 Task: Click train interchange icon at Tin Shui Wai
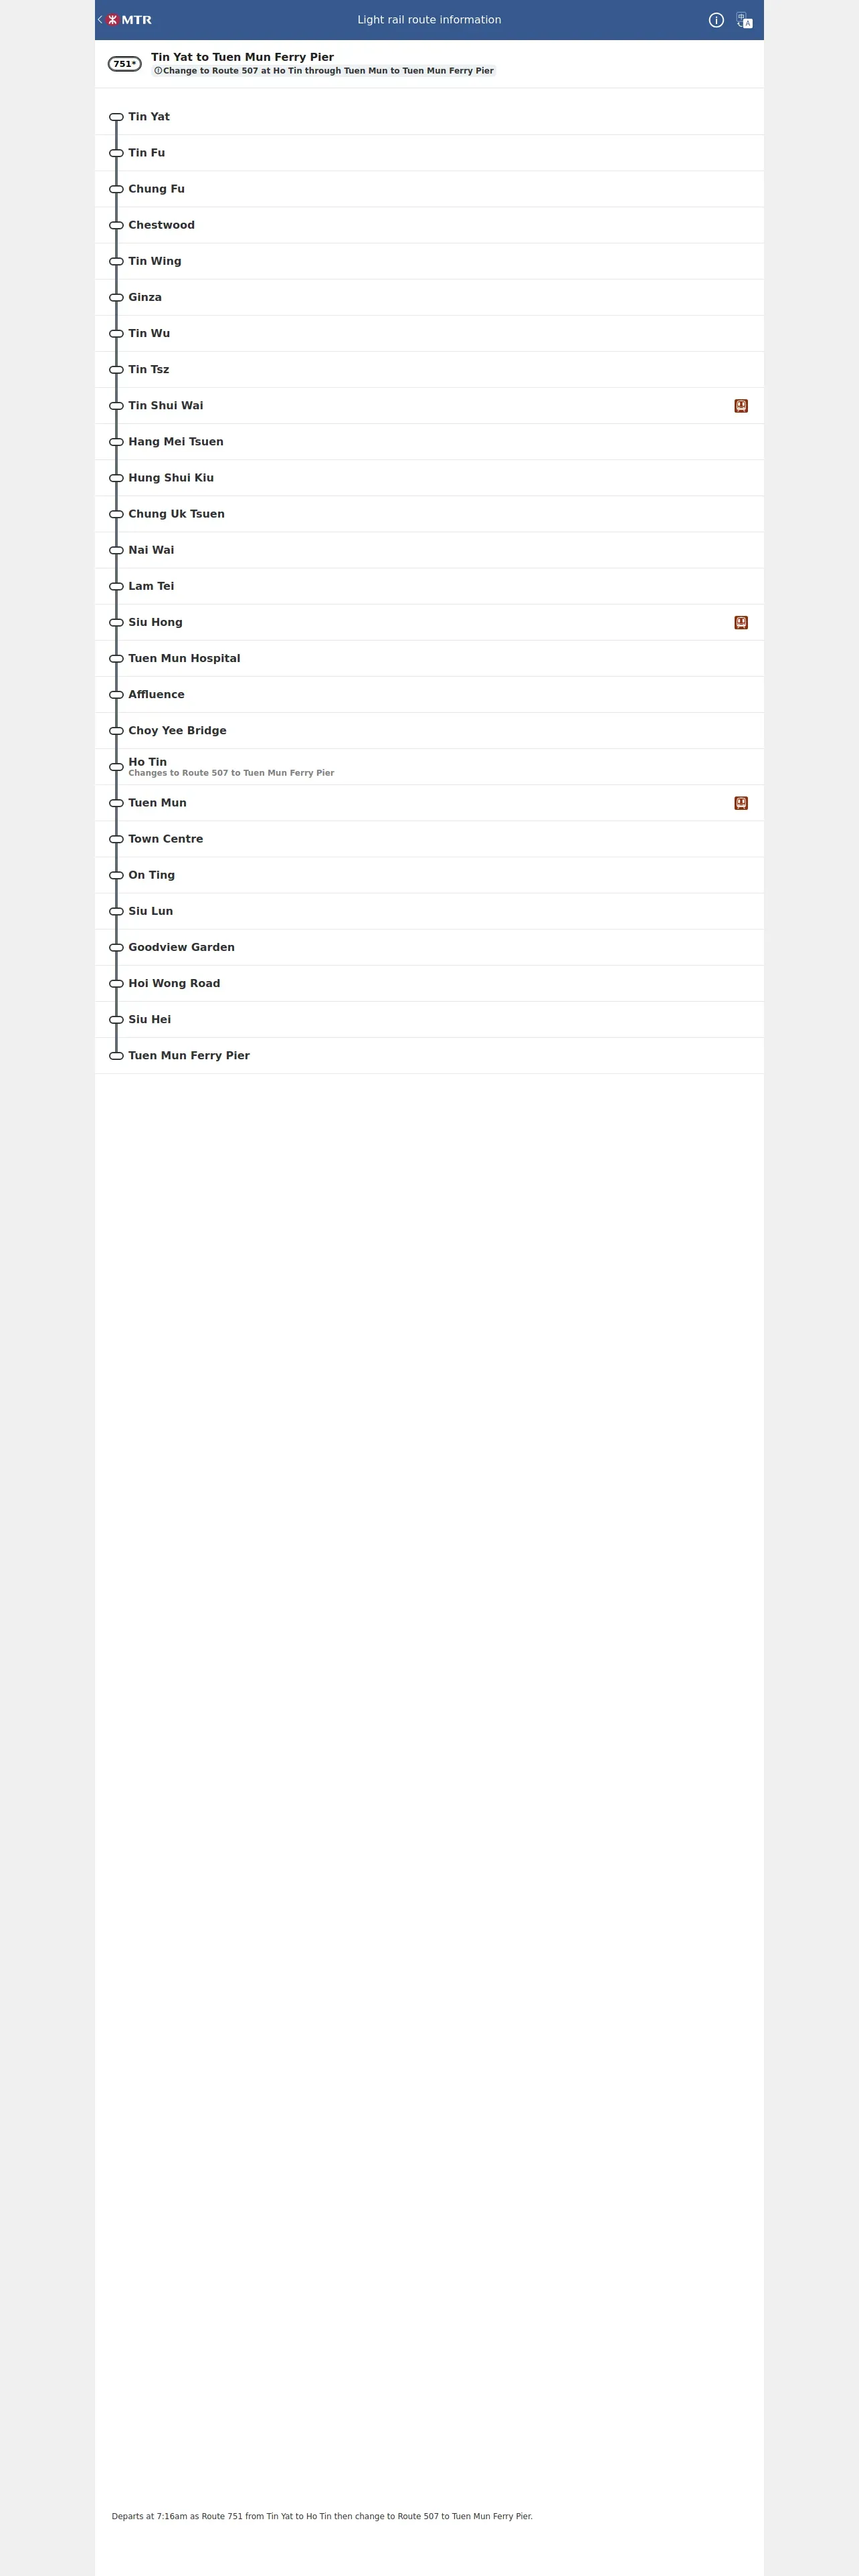click(x=741, y=406)
